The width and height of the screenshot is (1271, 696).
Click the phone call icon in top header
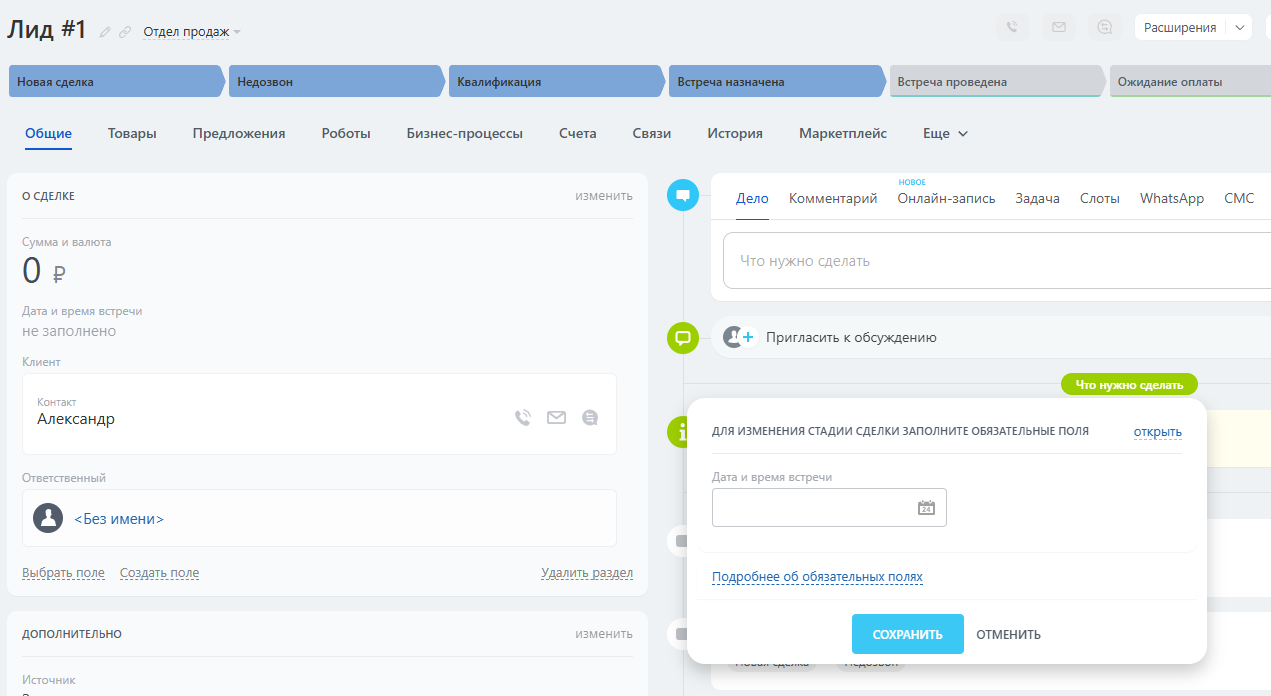pos(1012,28)
